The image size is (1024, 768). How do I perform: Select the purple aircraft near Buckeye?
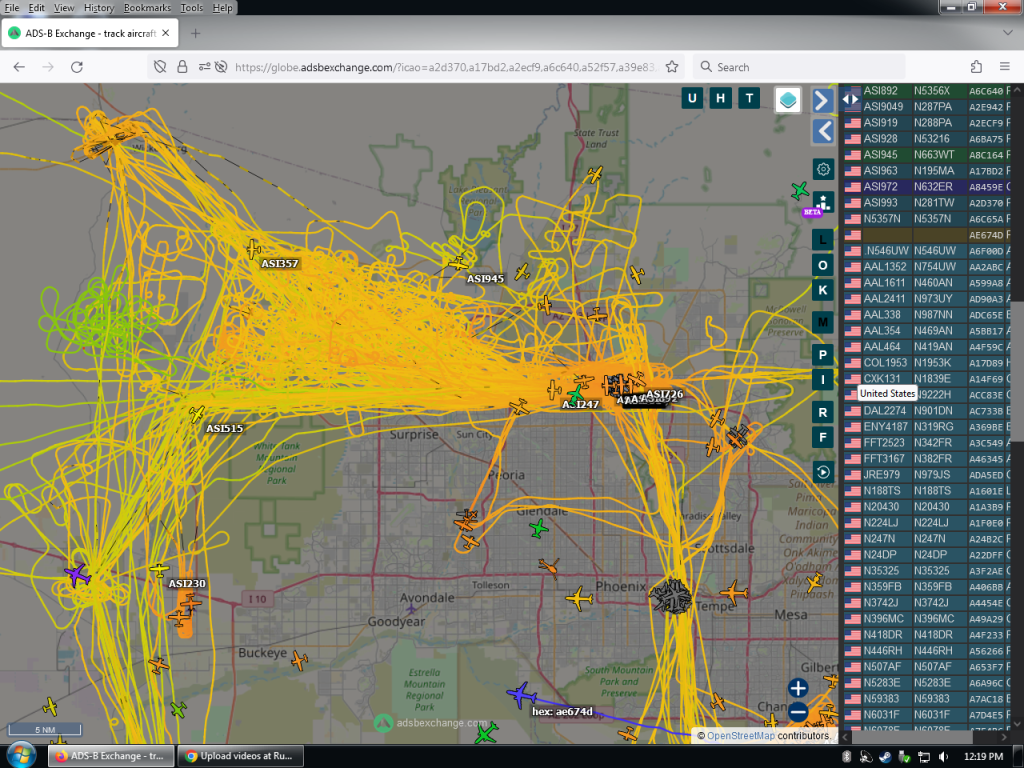77,575
